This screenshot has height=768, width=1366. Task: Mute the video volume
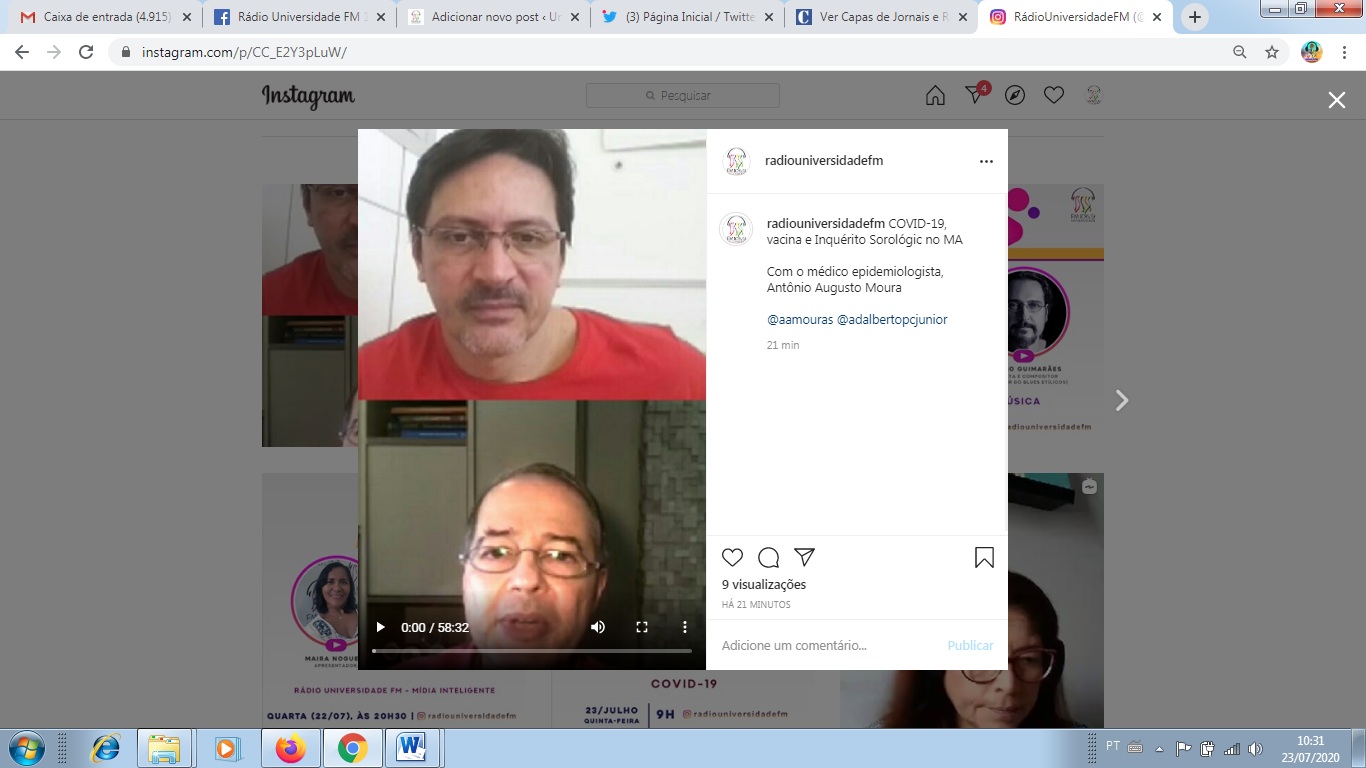click(598, 627)
